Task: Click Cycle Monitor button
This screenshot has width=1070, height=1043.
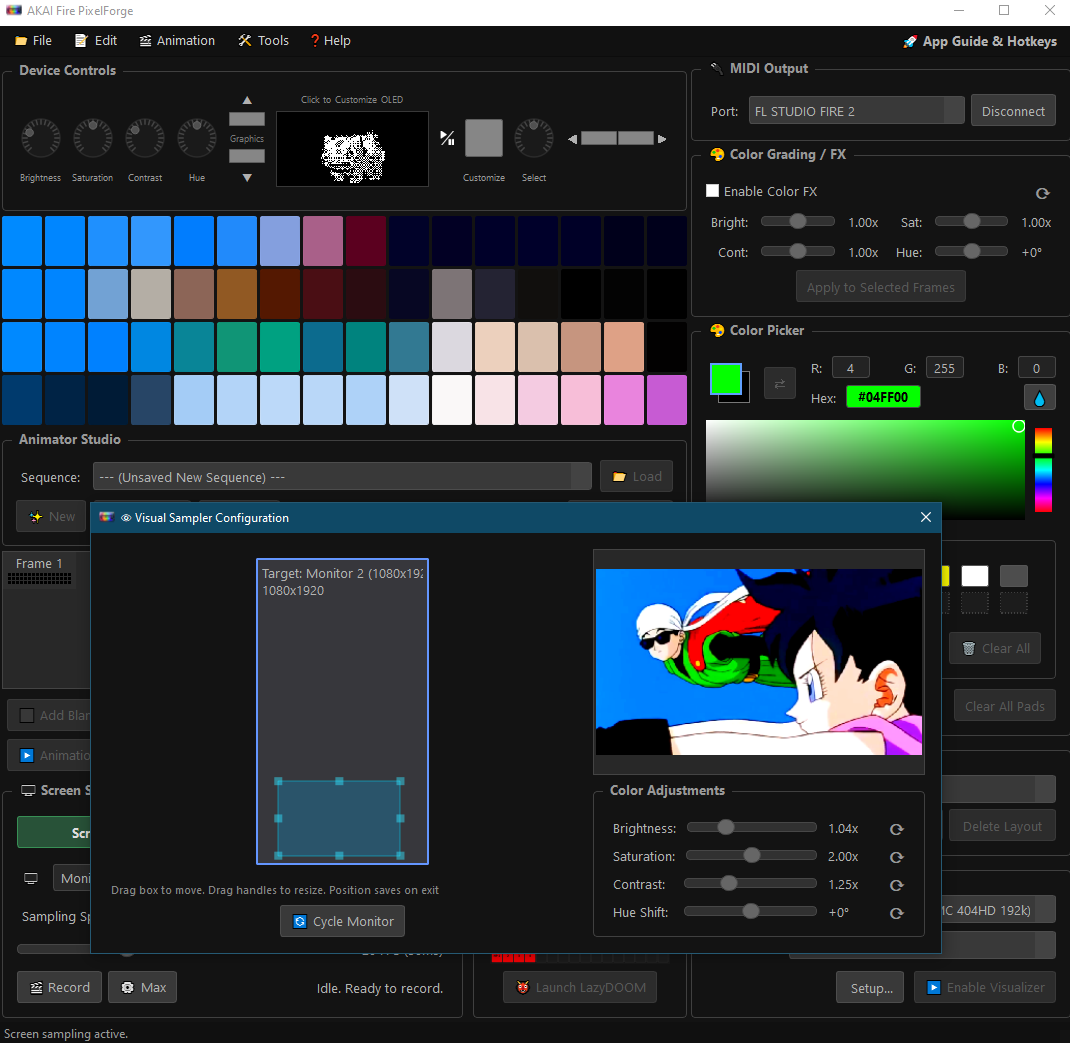Action: point(343,921)
